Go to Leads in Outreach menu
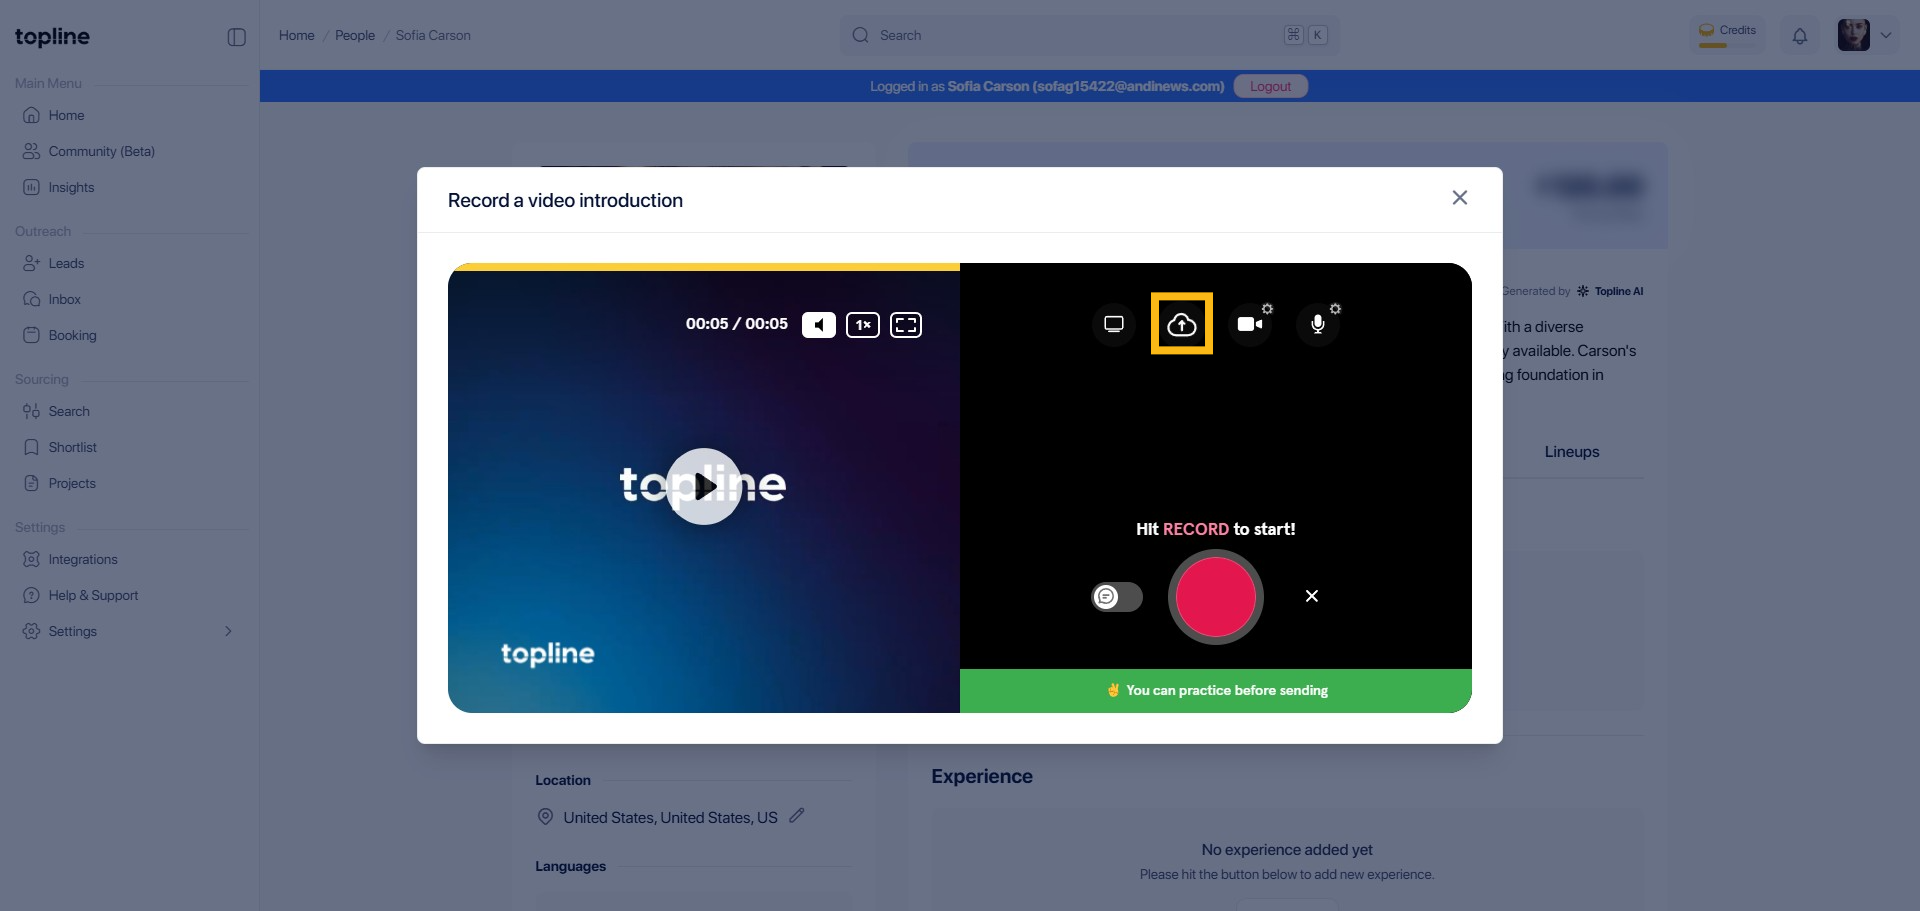 click(x=66, y=263)
